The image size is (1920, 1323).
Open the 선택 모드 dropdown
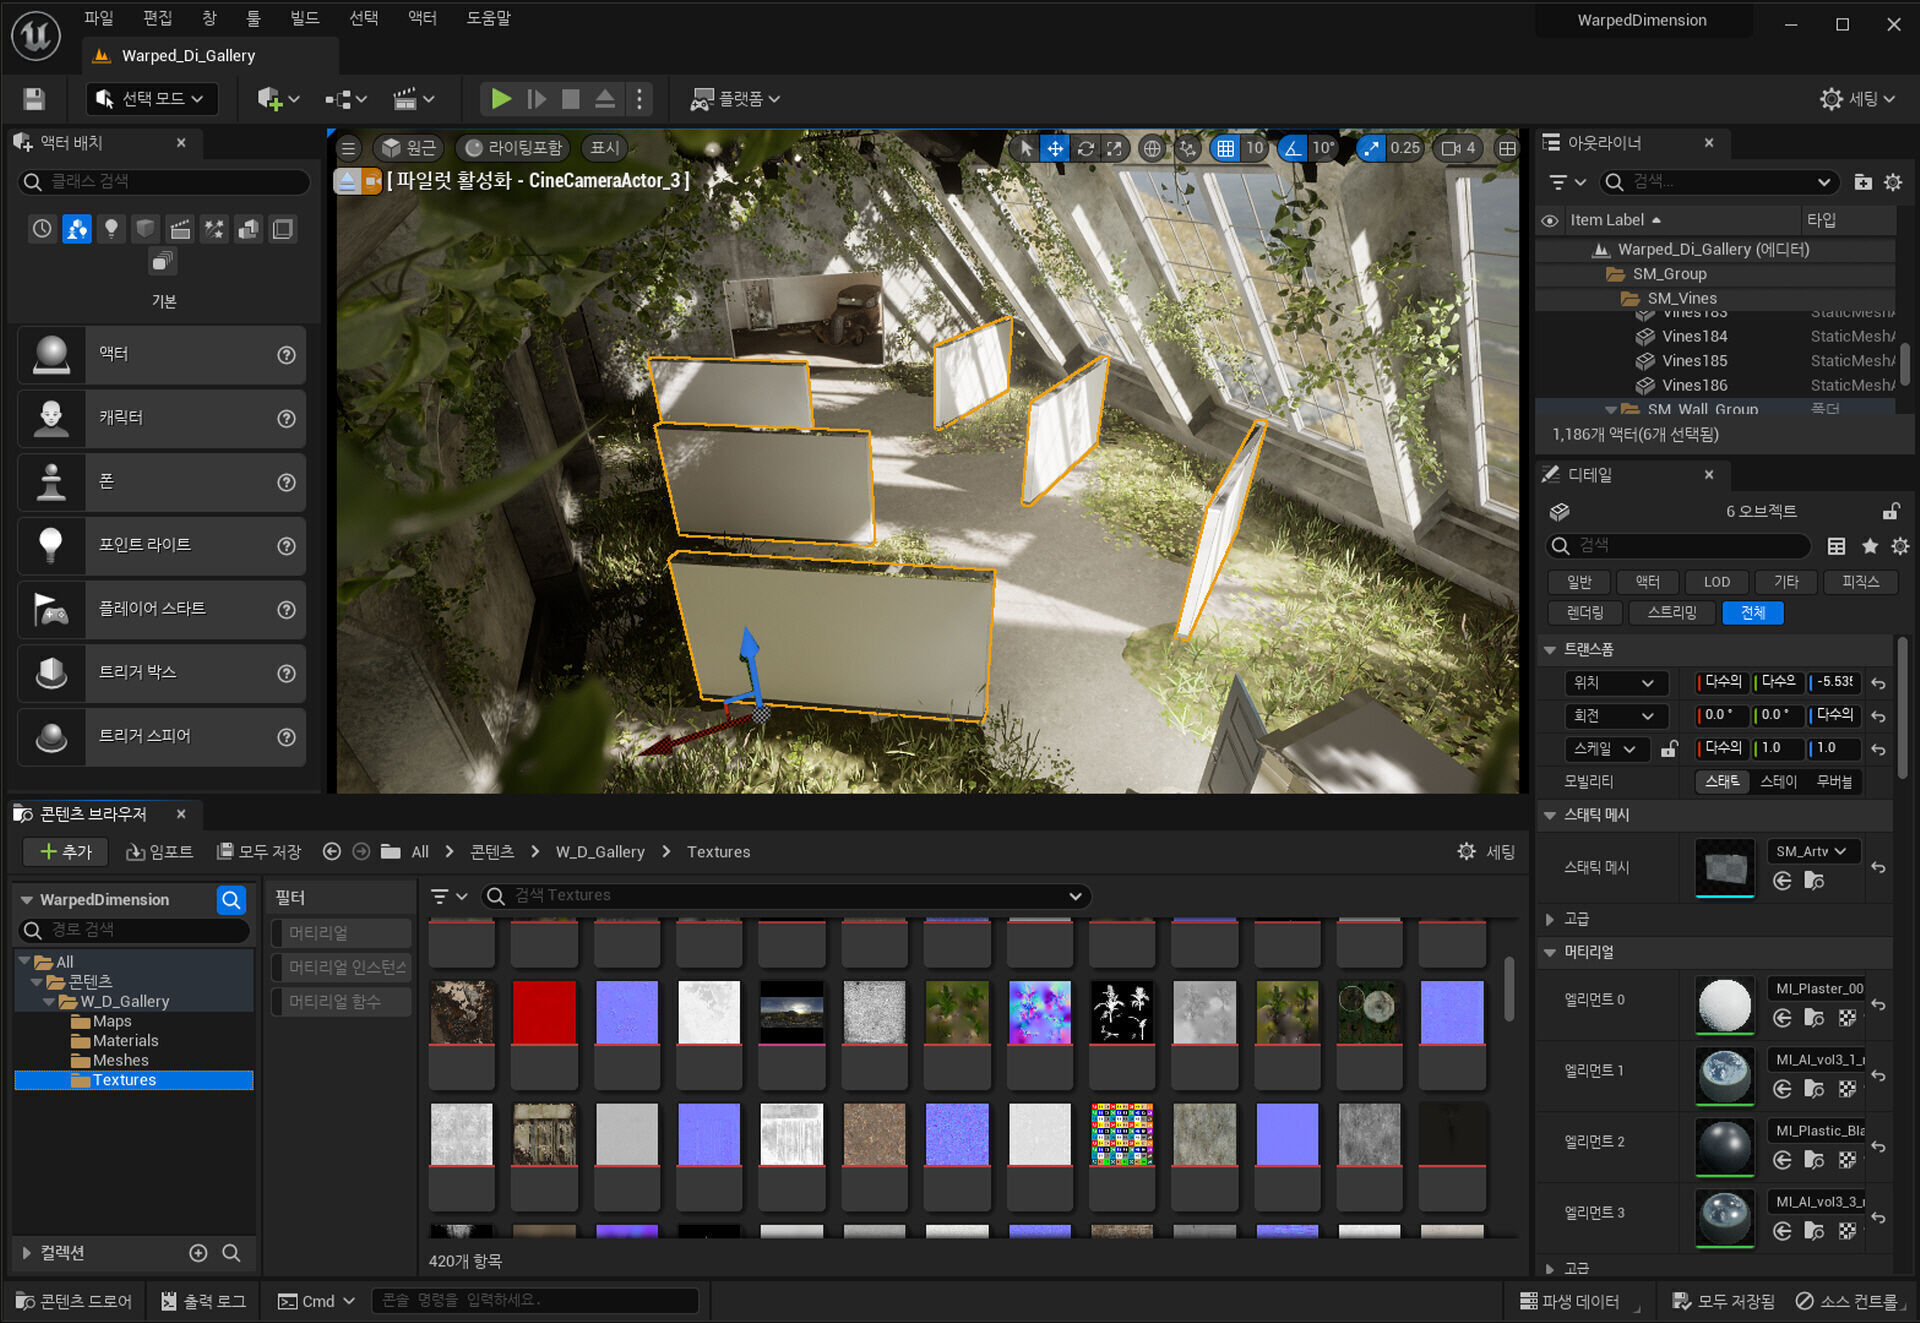pyautogui.click(x=151, y=99)
